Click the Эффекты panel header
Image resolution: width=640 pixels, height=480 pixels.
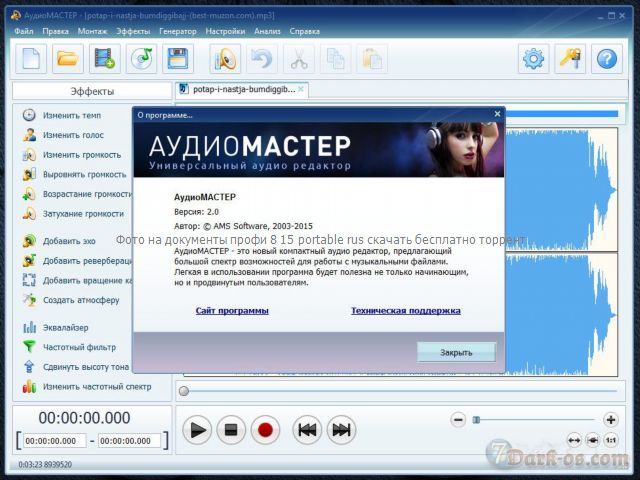coord(92,91)
